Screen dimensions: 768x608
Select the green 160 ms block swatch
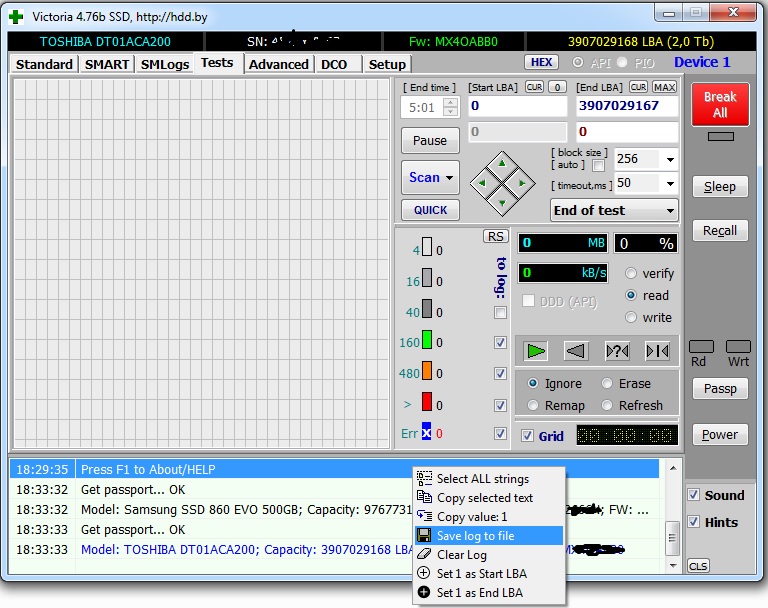427,340
